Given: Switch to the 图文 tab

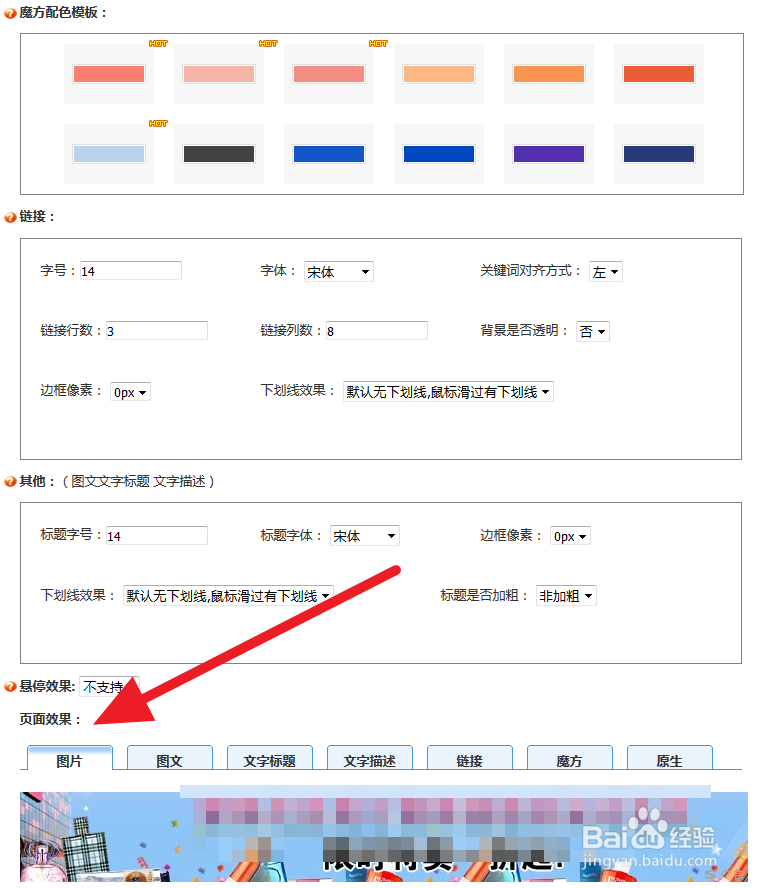Looking at the screenshot, I should [170, 758].
